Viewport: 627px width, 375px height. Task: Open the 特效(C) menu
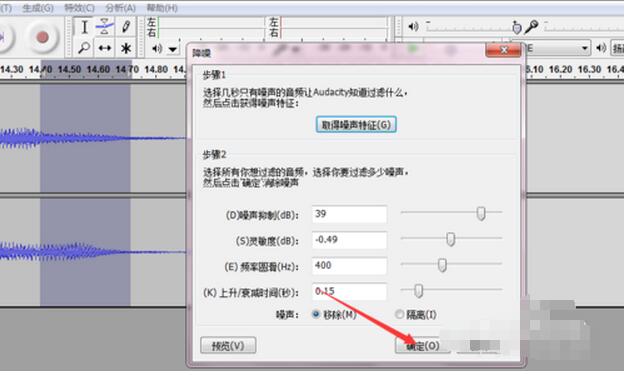80,8
